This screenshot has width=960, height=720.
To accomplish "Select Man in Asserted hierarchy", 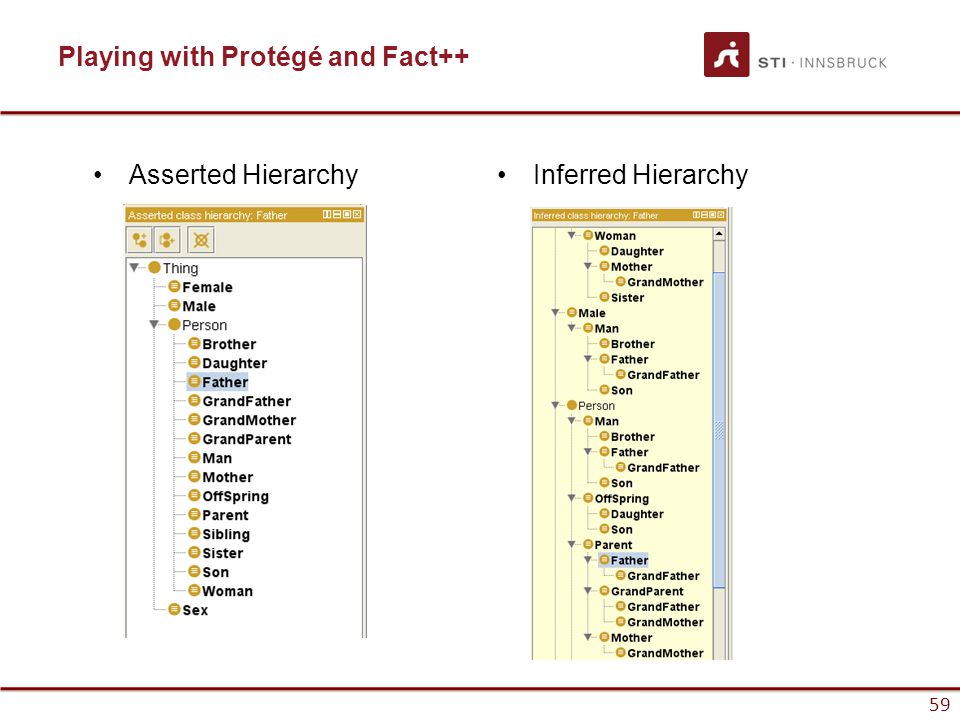I will 217,458.
